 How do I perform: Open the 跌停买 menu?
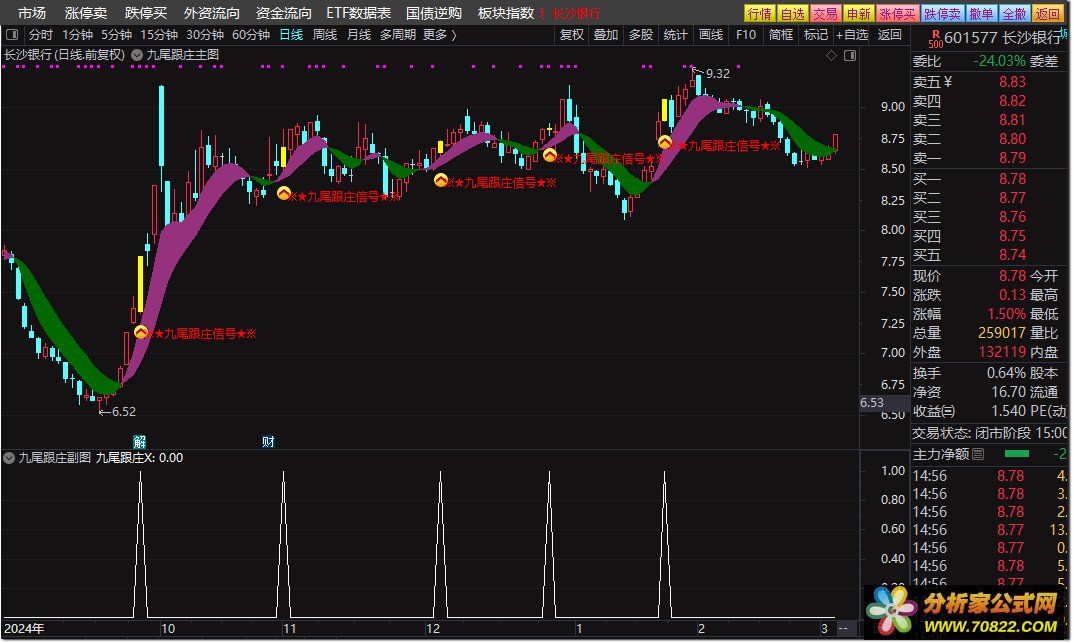146,13
